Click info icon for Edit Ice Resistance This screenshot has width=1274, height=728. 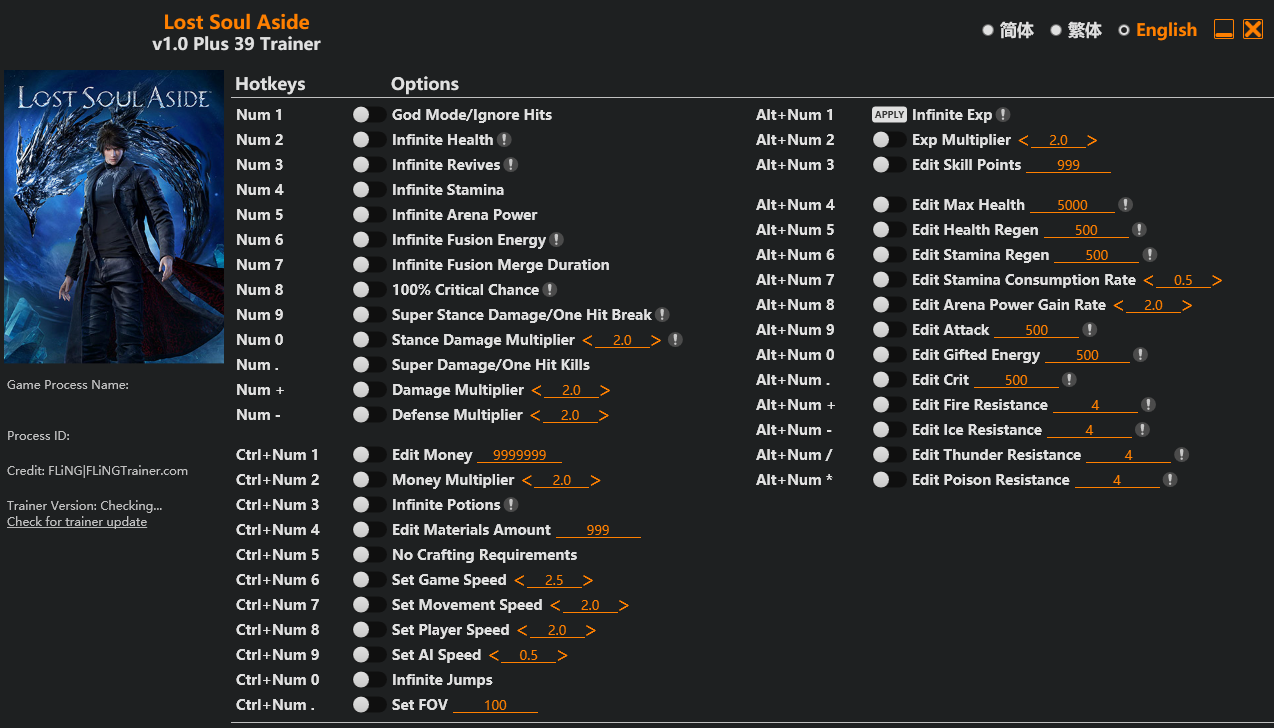pos(1142,430)
